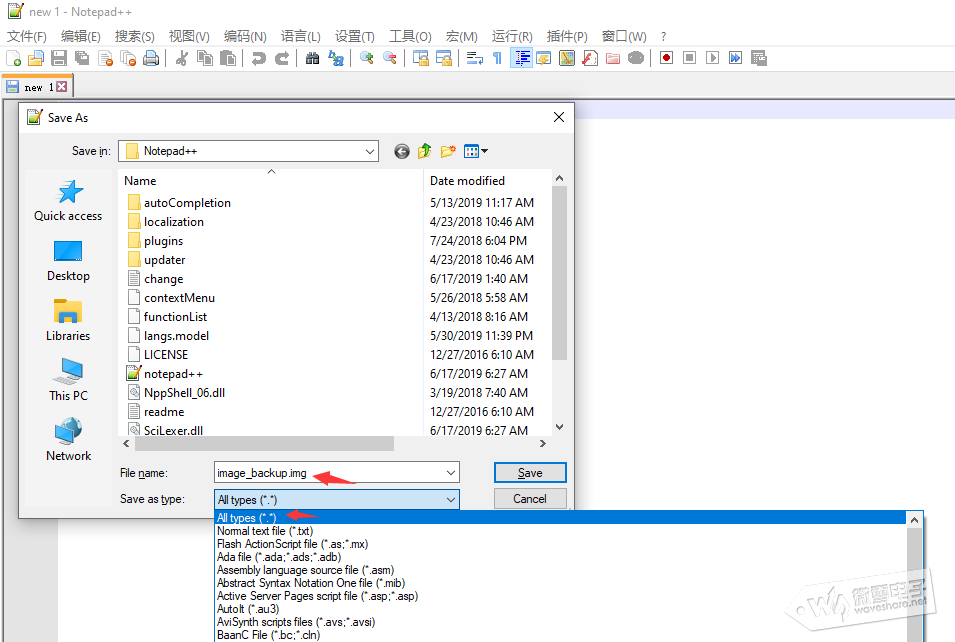Screen dimensions: 955x642
Task: Click Up One Level folder icon
Action: [425, 151]
